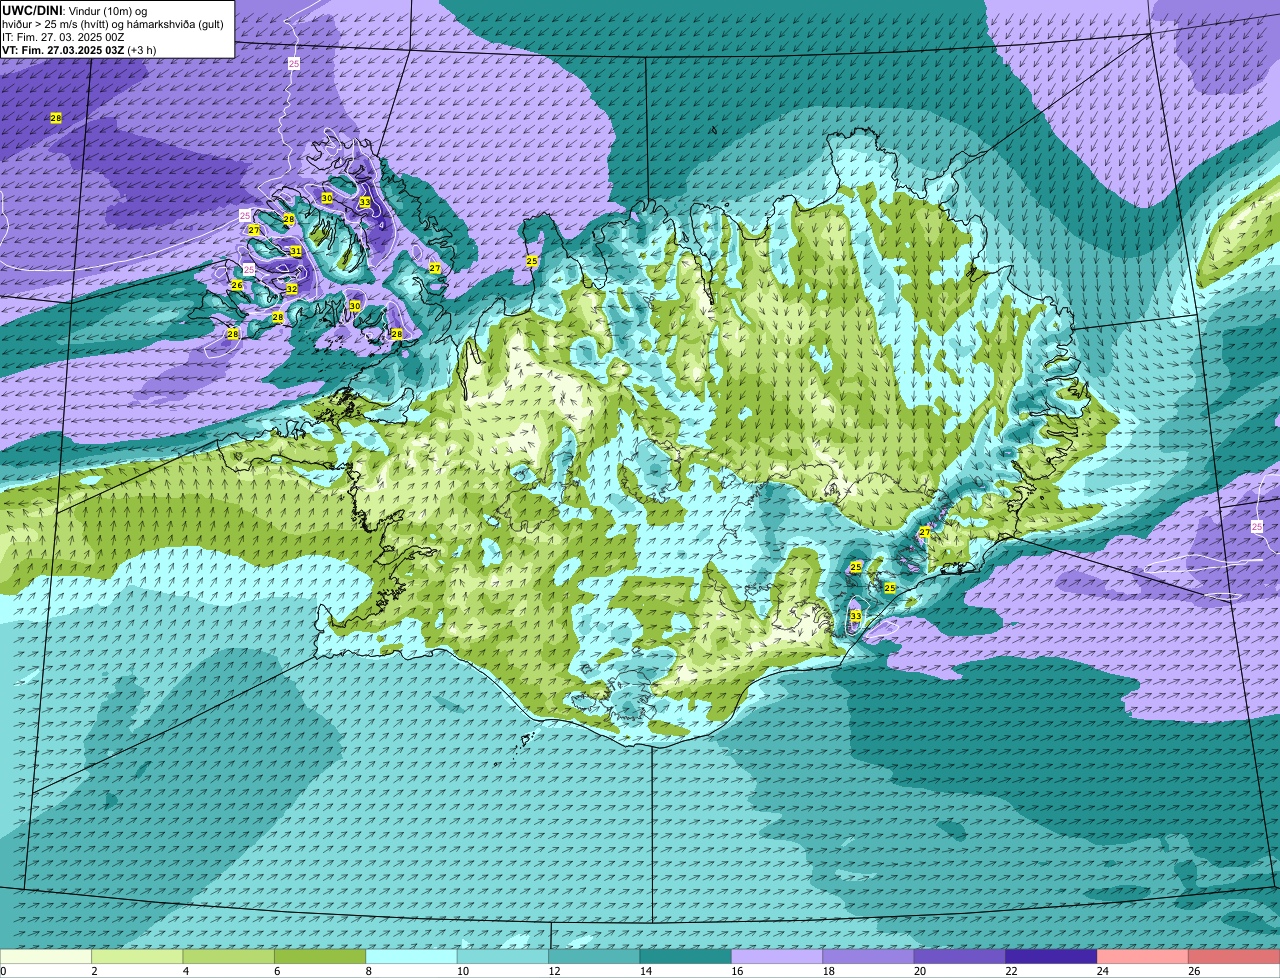Click the 0–2 m/s pale cream legend swatch
This screenshot has width=1280, height=978.
pyautogui.click(x=46, y=957)
